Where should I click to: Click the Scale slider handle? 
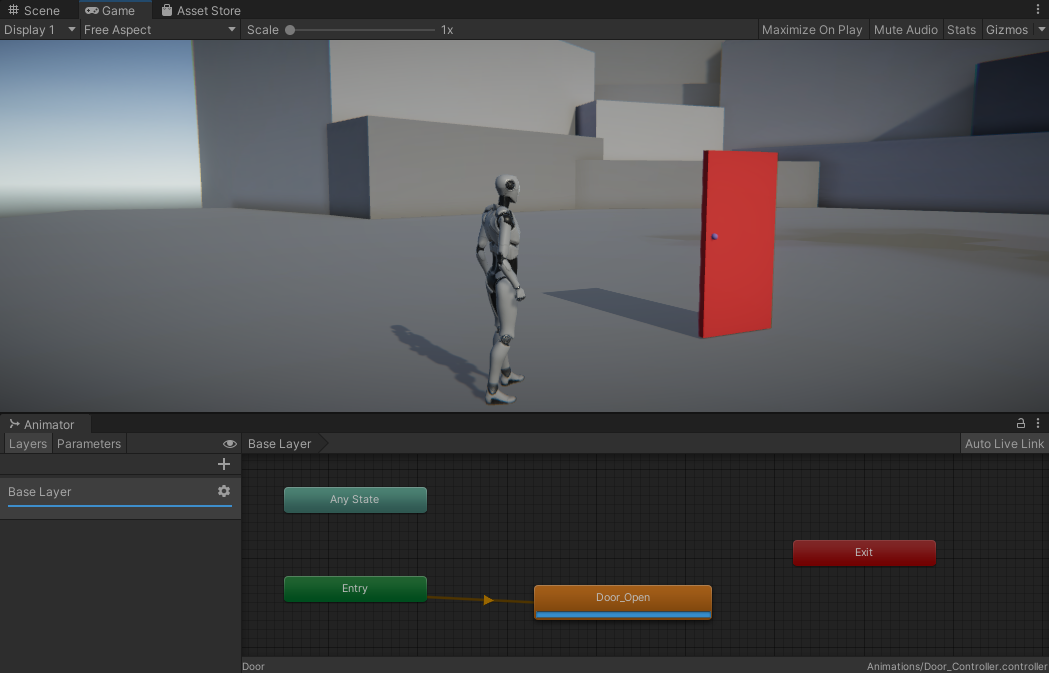290,30
